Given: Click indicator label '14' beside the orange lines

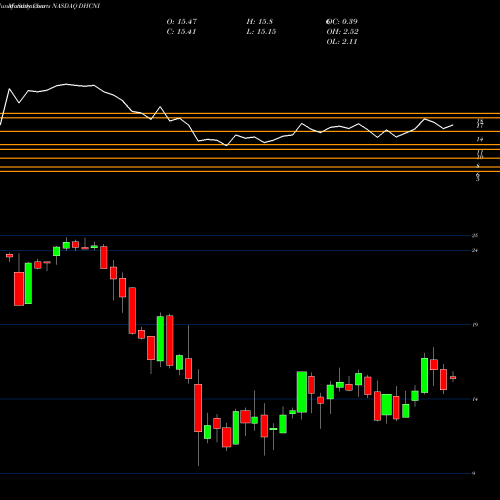Looking at the screenshot, I should click(480, 139).
